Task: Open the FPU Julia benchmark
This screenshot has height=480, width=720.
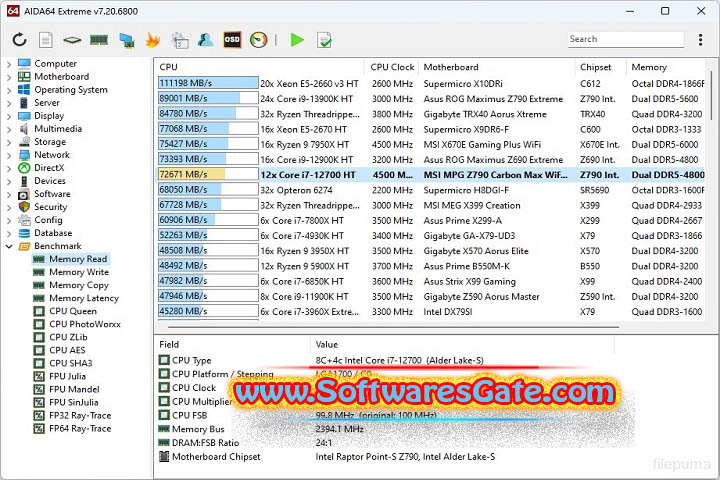Action: click(x=68, y=376)
